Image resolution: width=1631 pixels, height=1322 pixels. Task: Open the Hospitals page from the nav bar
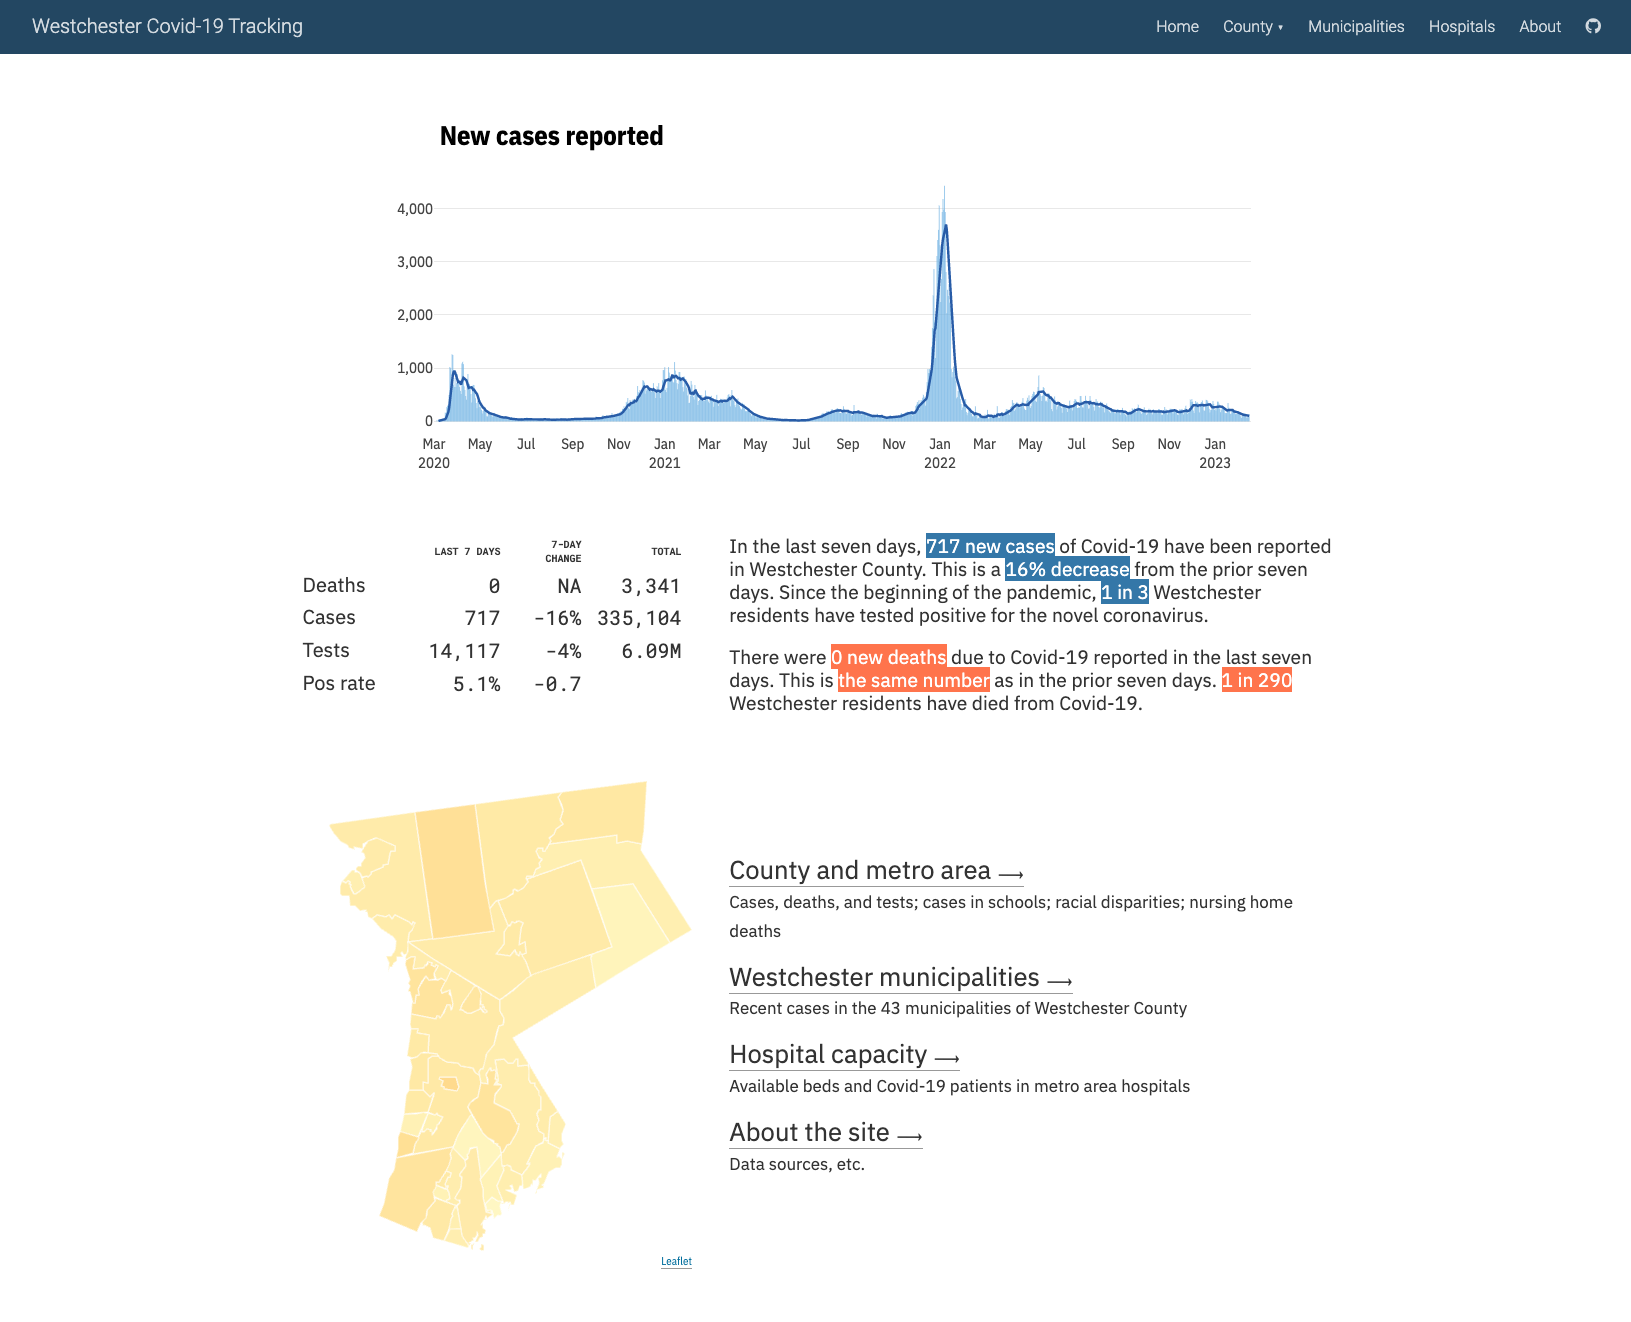(x=1462, y=26)
